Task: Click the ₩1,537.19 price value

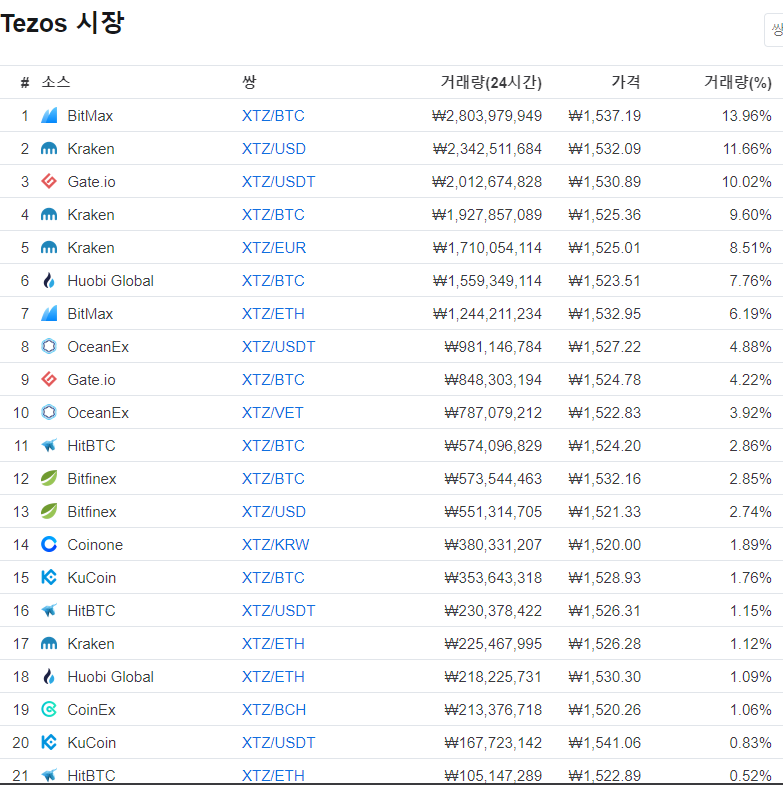Action: click(x=605, y=116)
